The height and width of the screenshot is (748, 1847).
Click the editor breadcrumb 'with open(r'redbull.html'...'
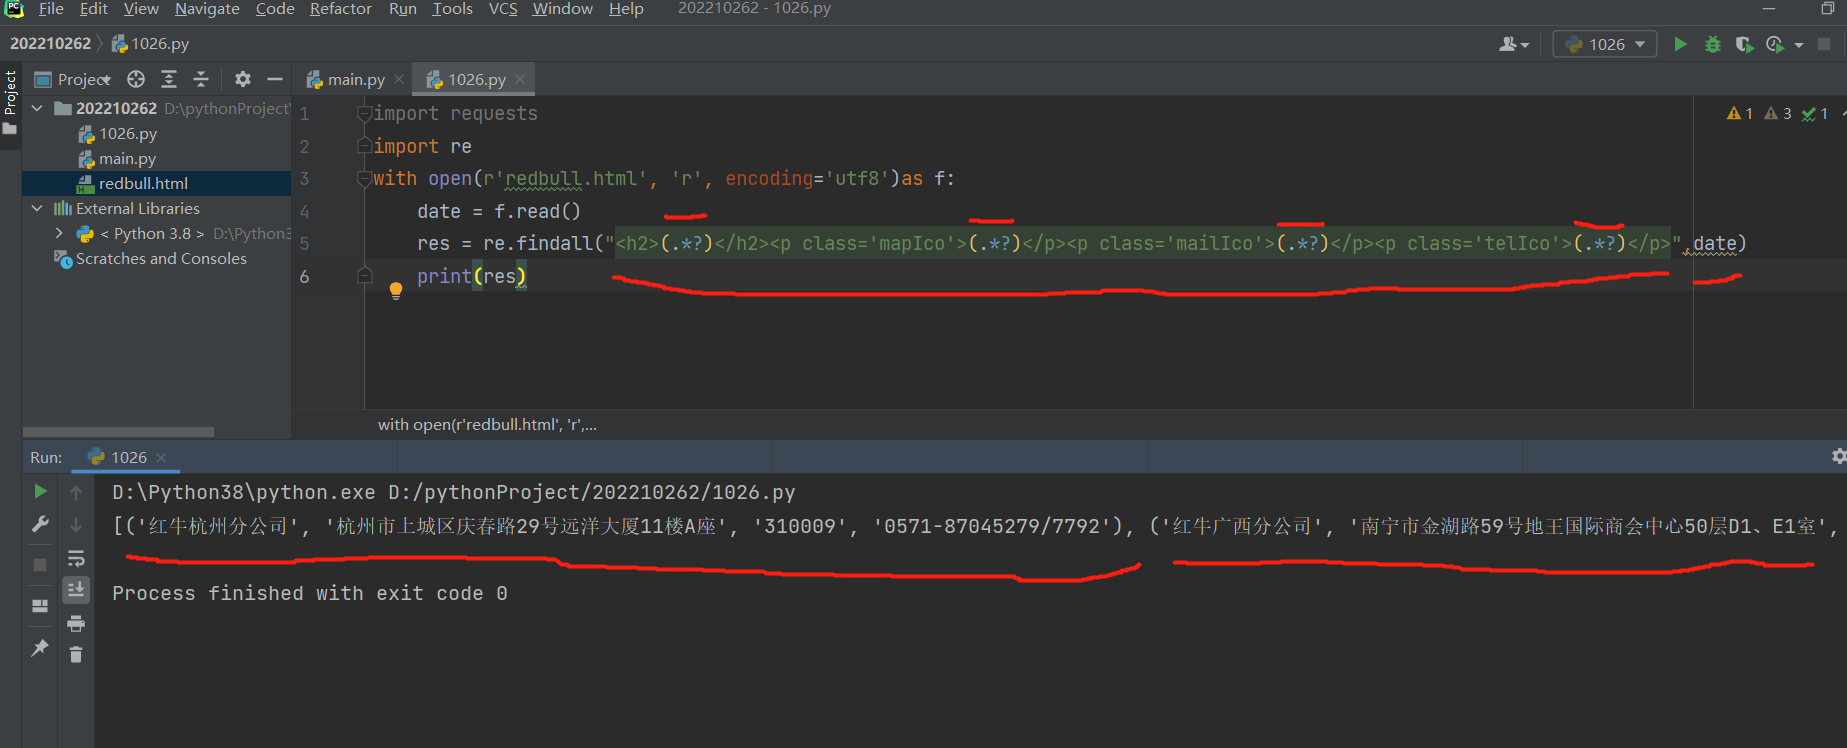(487, 424)
